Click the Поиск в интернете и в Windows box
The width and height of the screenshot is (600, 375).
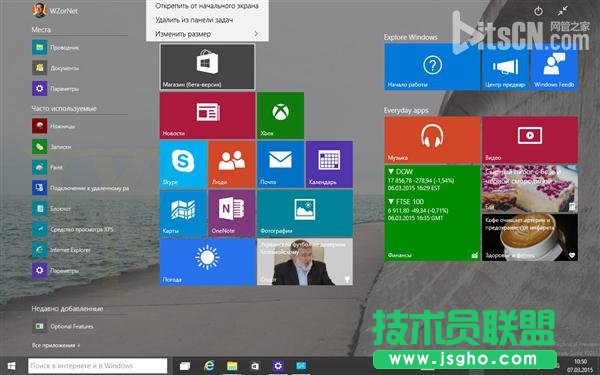point(98,366)
